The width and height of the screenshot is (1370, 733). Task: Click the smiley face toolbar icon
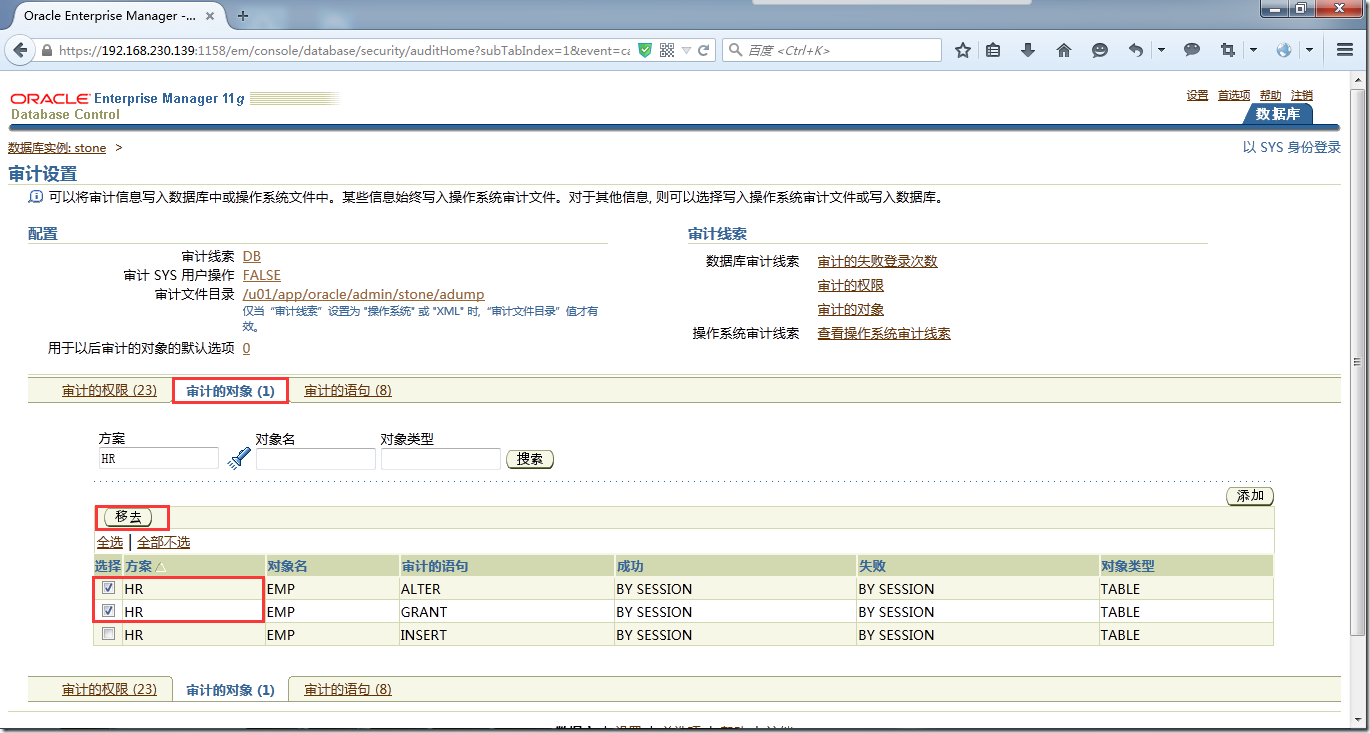[1100, 50]
